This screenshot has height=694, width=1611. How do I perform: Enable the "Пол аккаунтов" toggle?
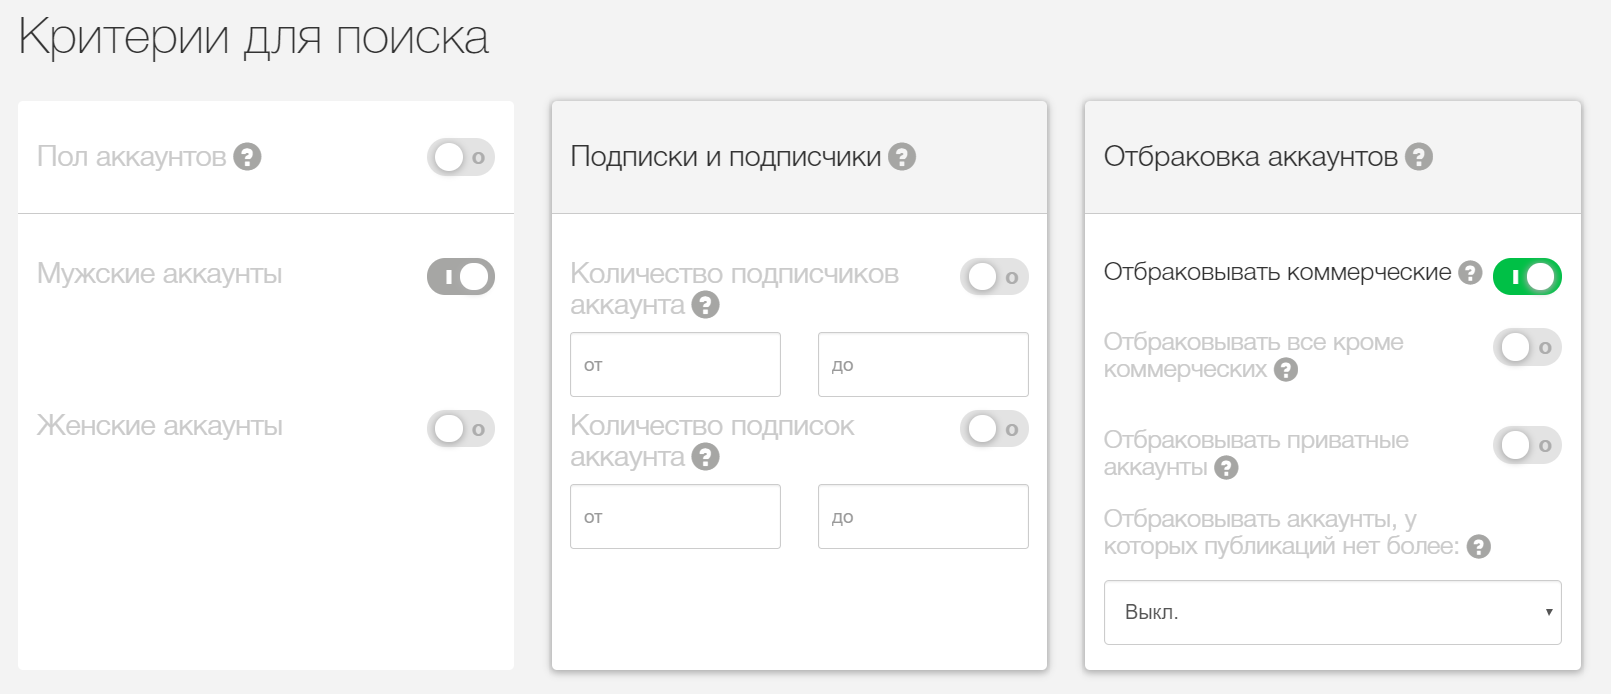coord(461,157)
